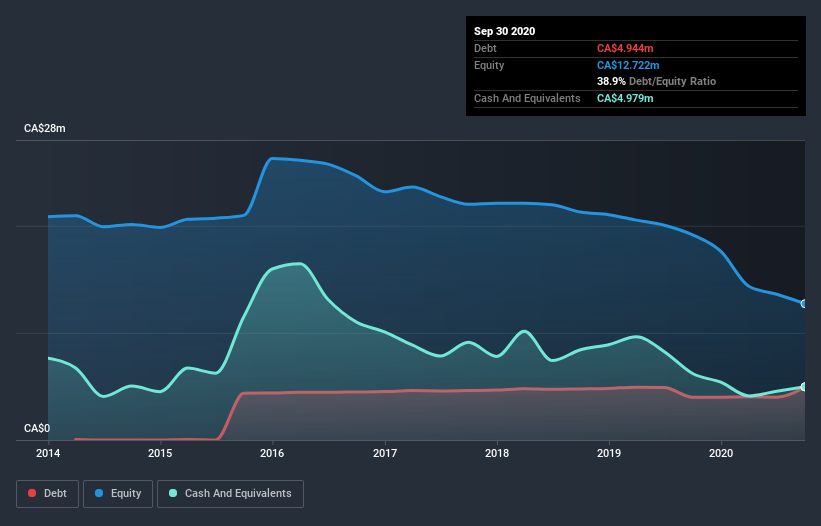
Task: Click the blue Equity legend dot
Action: [99, 493]
